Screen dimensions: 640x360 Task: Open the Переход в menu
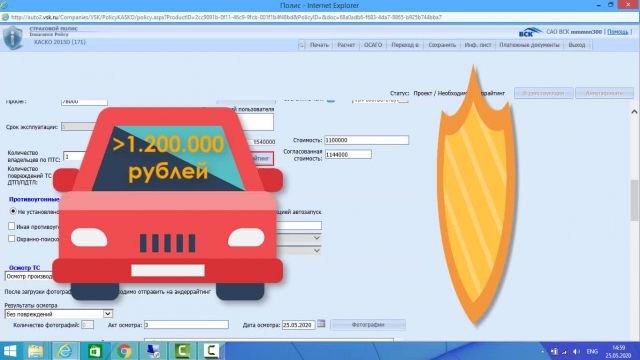coord(405,45)
